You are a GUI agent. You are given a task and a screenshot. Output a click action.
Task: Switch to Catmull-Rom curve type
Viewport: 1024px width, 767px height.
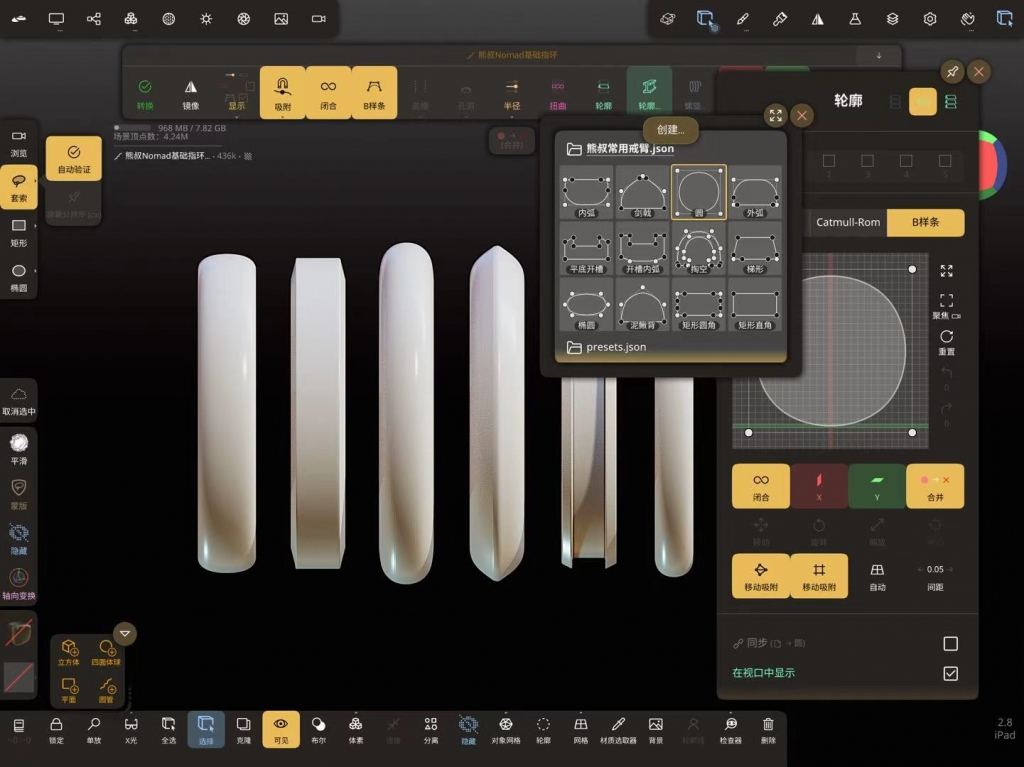(x=848, y=222)
